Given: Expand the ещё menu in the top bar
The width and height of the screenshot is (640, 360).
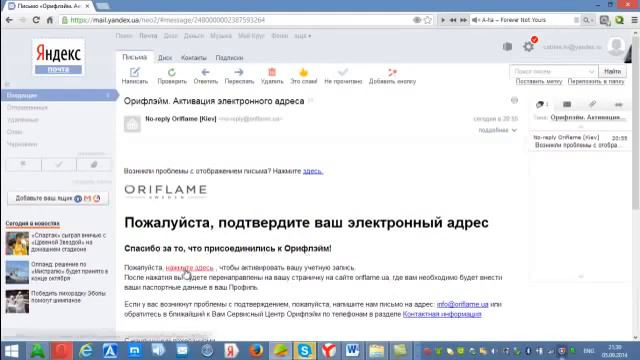Looking at the screenshot, I should (x=302, y=36).
